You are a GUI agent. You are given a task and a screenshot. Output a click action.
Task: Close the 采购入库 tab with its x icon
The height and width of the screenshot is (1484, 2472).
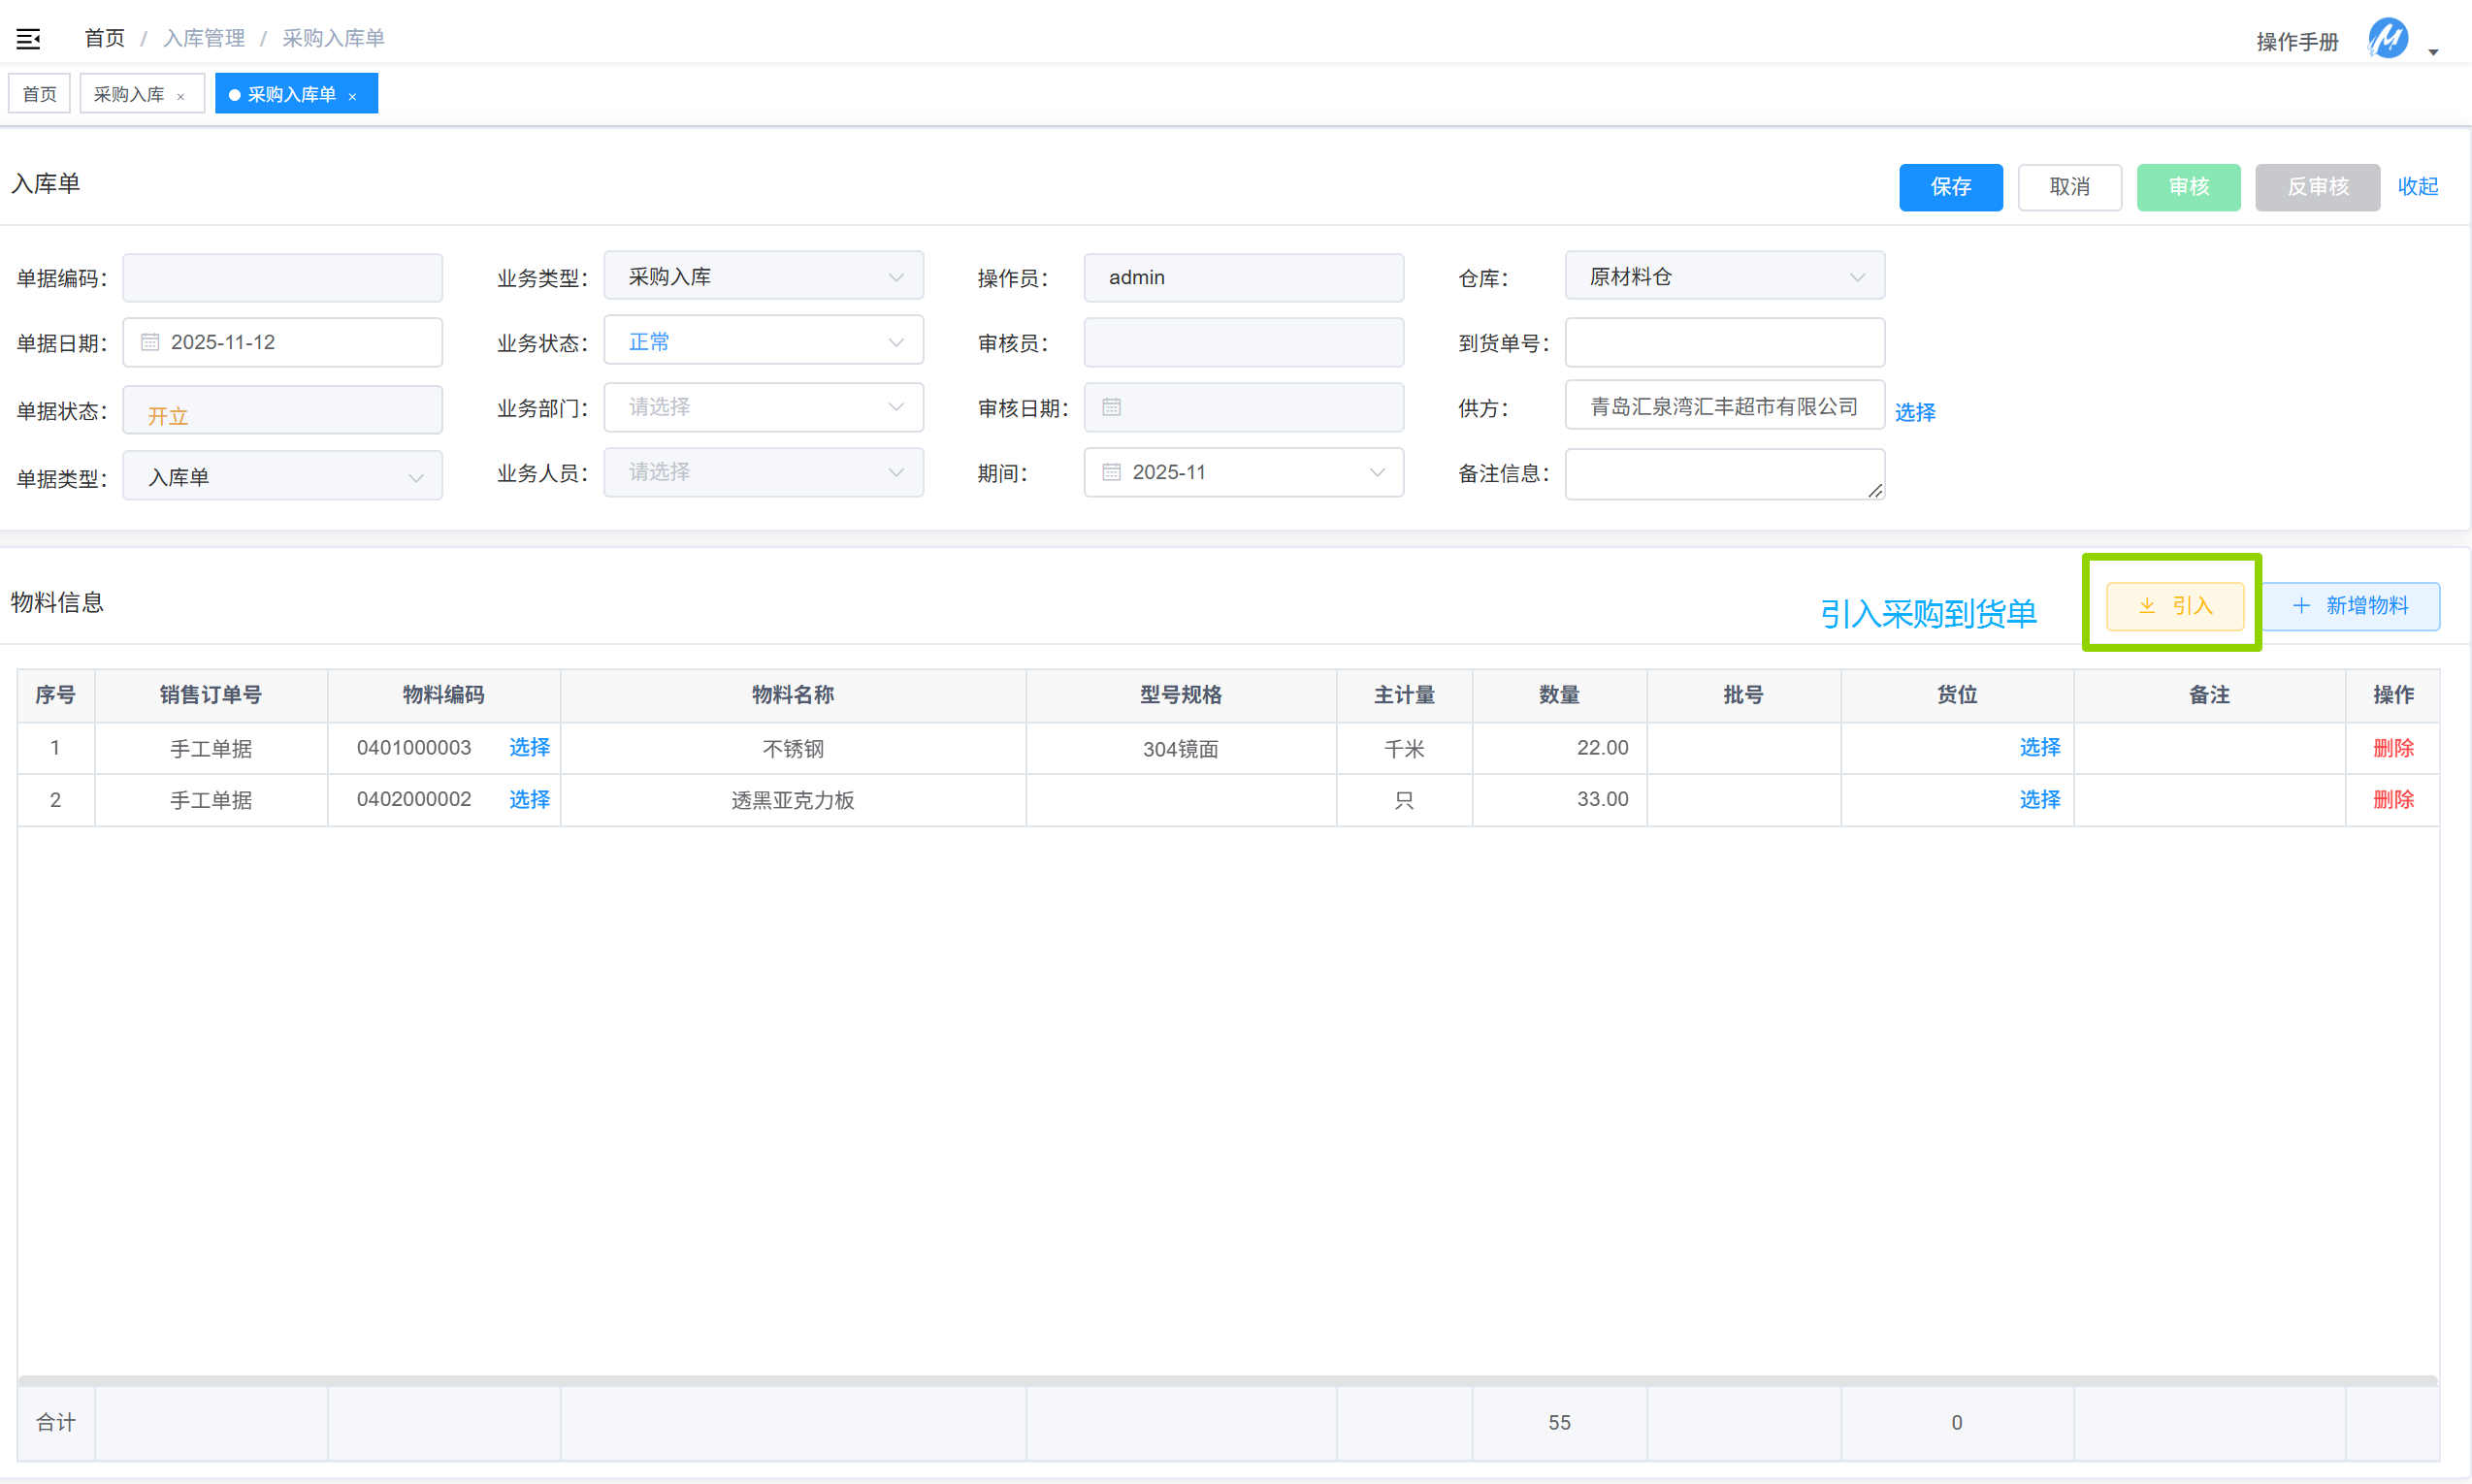[x=181, y=96]
